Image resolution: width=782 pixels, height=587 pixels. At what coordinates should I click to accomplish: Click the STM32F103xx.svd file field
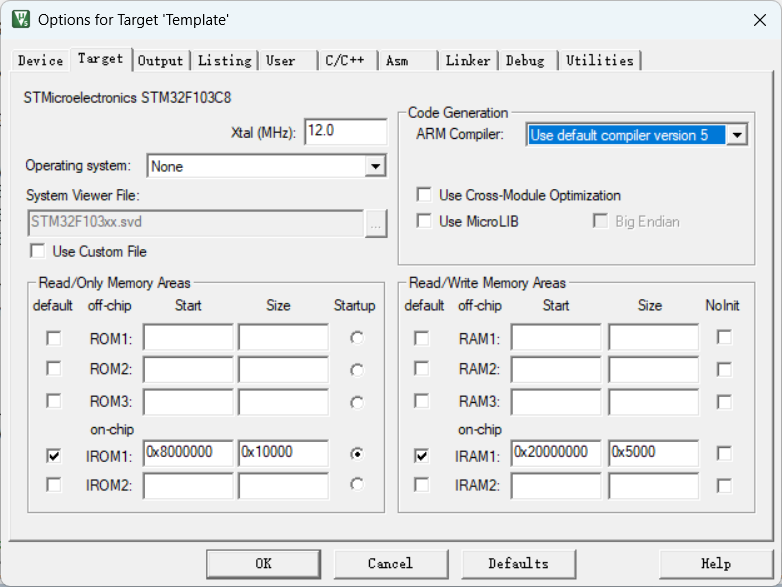(196, 222)
